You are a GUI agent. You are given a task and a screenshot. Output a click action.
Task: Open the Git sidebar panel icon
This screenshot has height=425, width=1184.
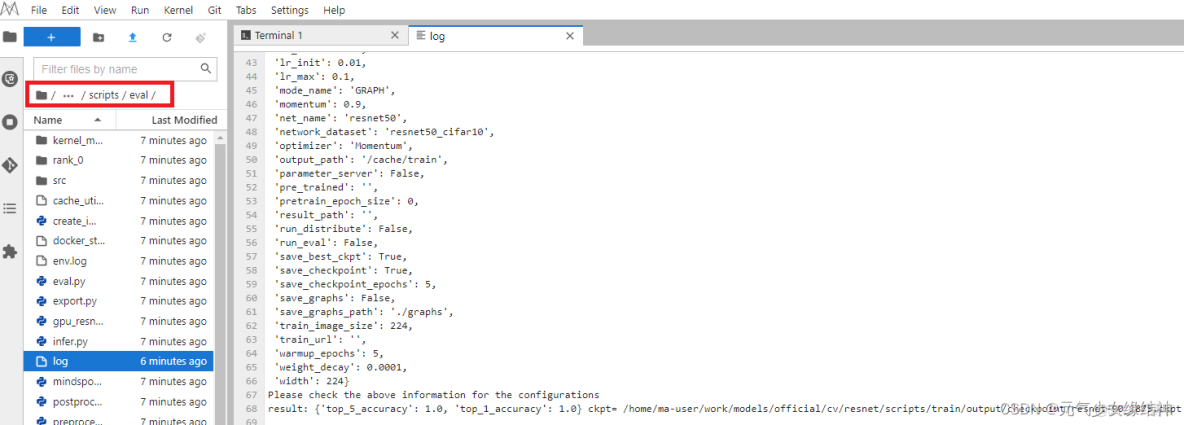tap(10, 165)
